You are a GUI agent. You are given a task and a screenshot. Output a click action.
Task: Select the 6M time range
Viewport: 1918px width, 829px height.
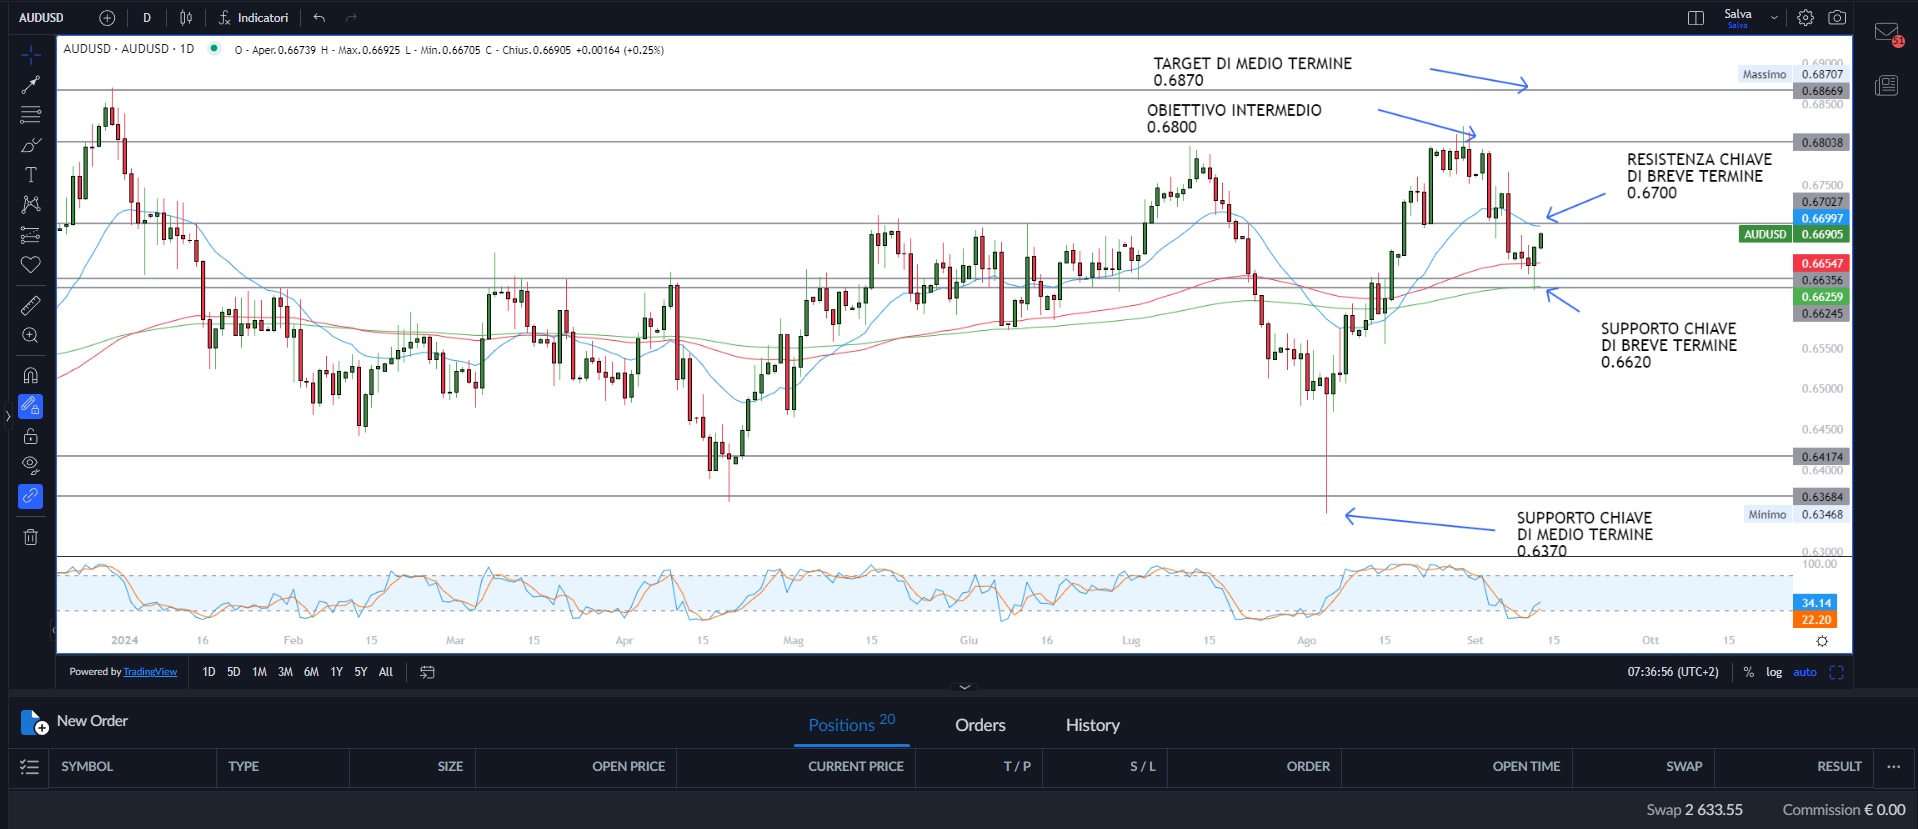311,672
